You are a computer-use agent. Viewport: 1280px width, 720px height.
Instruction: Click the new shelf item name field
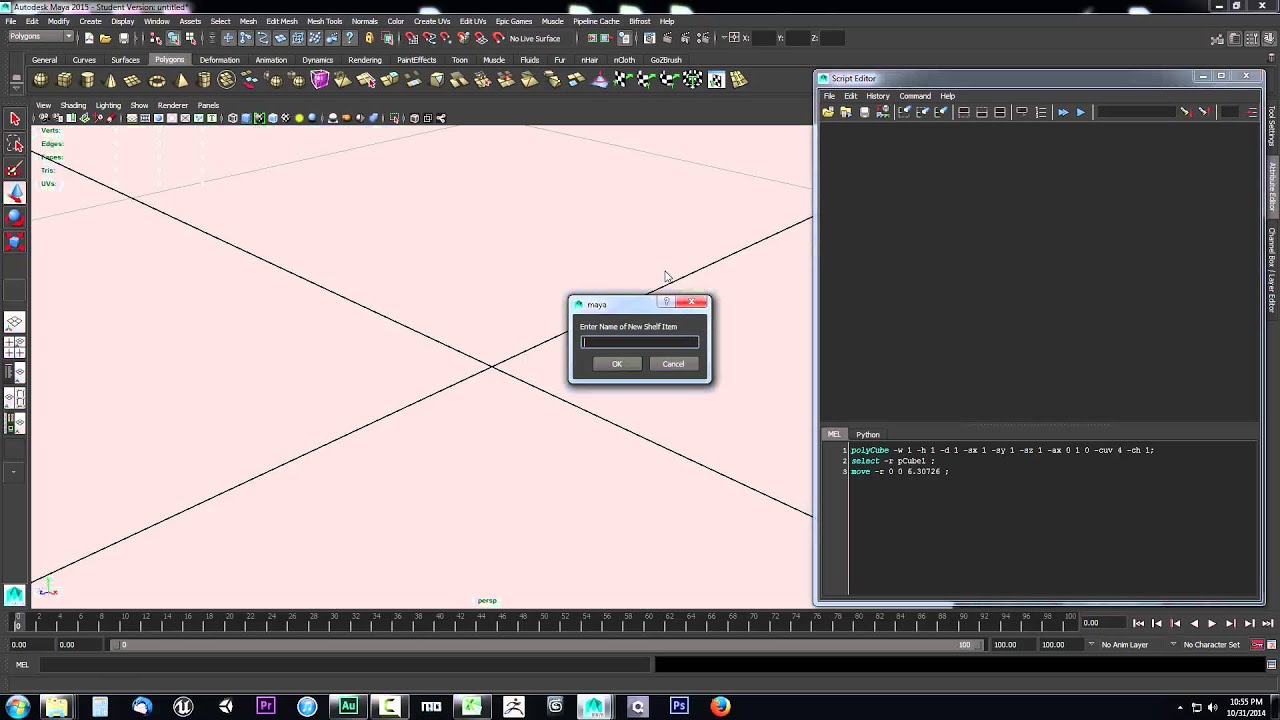tap(640, 342)
